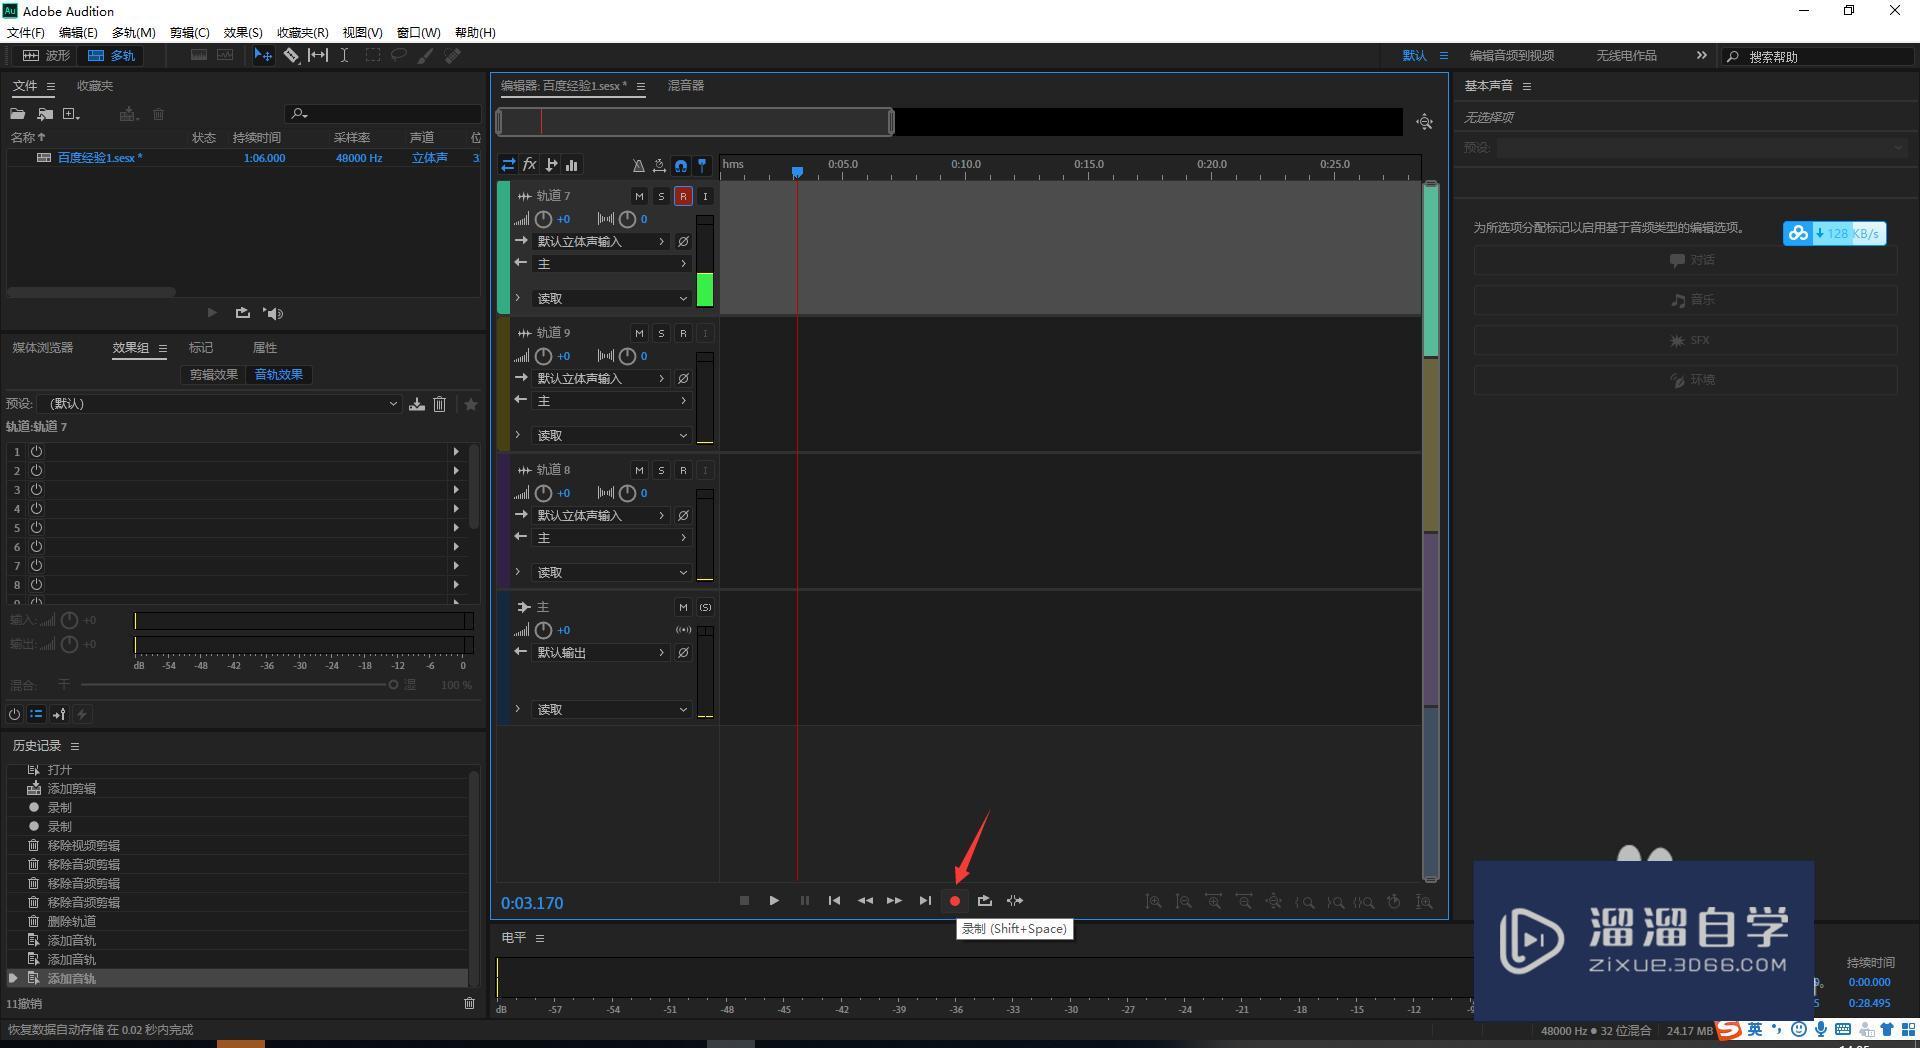Click the zoom to full navigator icon
1920x1048 pixels.
(1425, 122)
